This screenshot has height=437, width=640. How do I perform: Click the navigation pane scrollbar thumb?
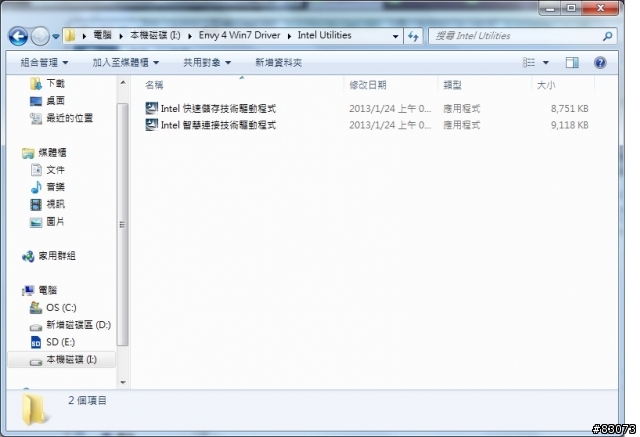tap(122, 225)
